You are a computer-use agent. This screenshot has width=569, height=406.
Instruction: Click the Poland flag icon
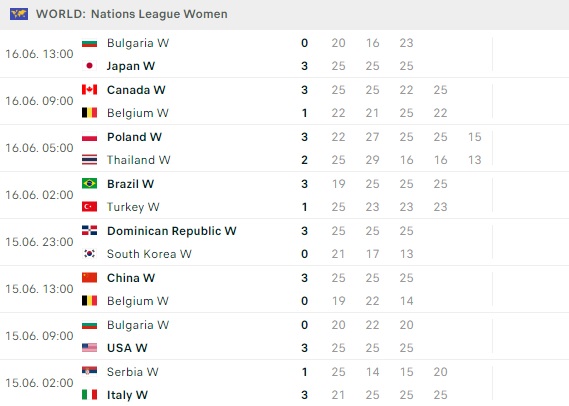[89, 137]
